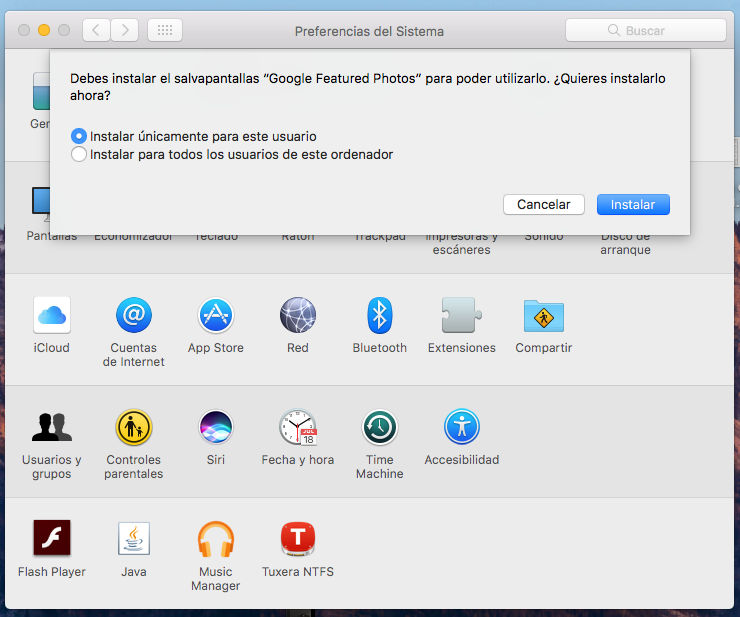This screenshot has width=740, height=617.
Task: Open the App Store preference pane
Action: [x=216, y=315]
